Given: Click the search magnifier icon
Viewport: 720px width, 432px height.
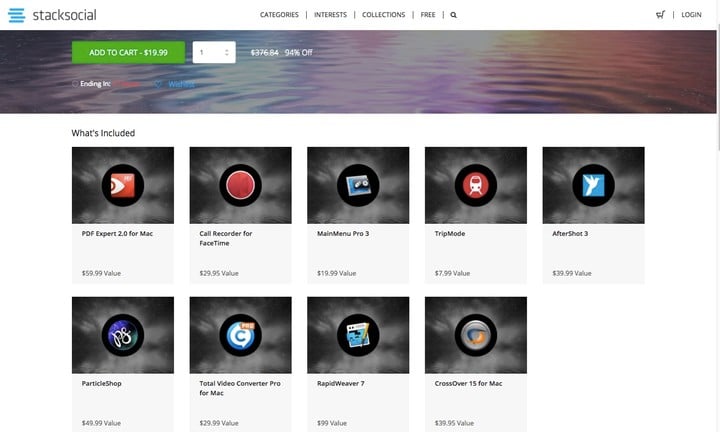Looking at the screenshot, I should point(454,15).
